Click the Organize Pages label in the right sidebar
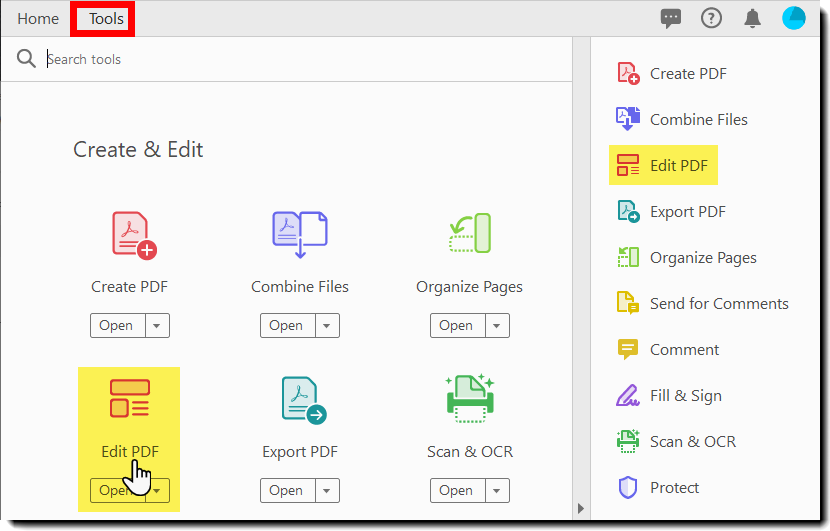The image size is (830, 531). coord(703,258)
